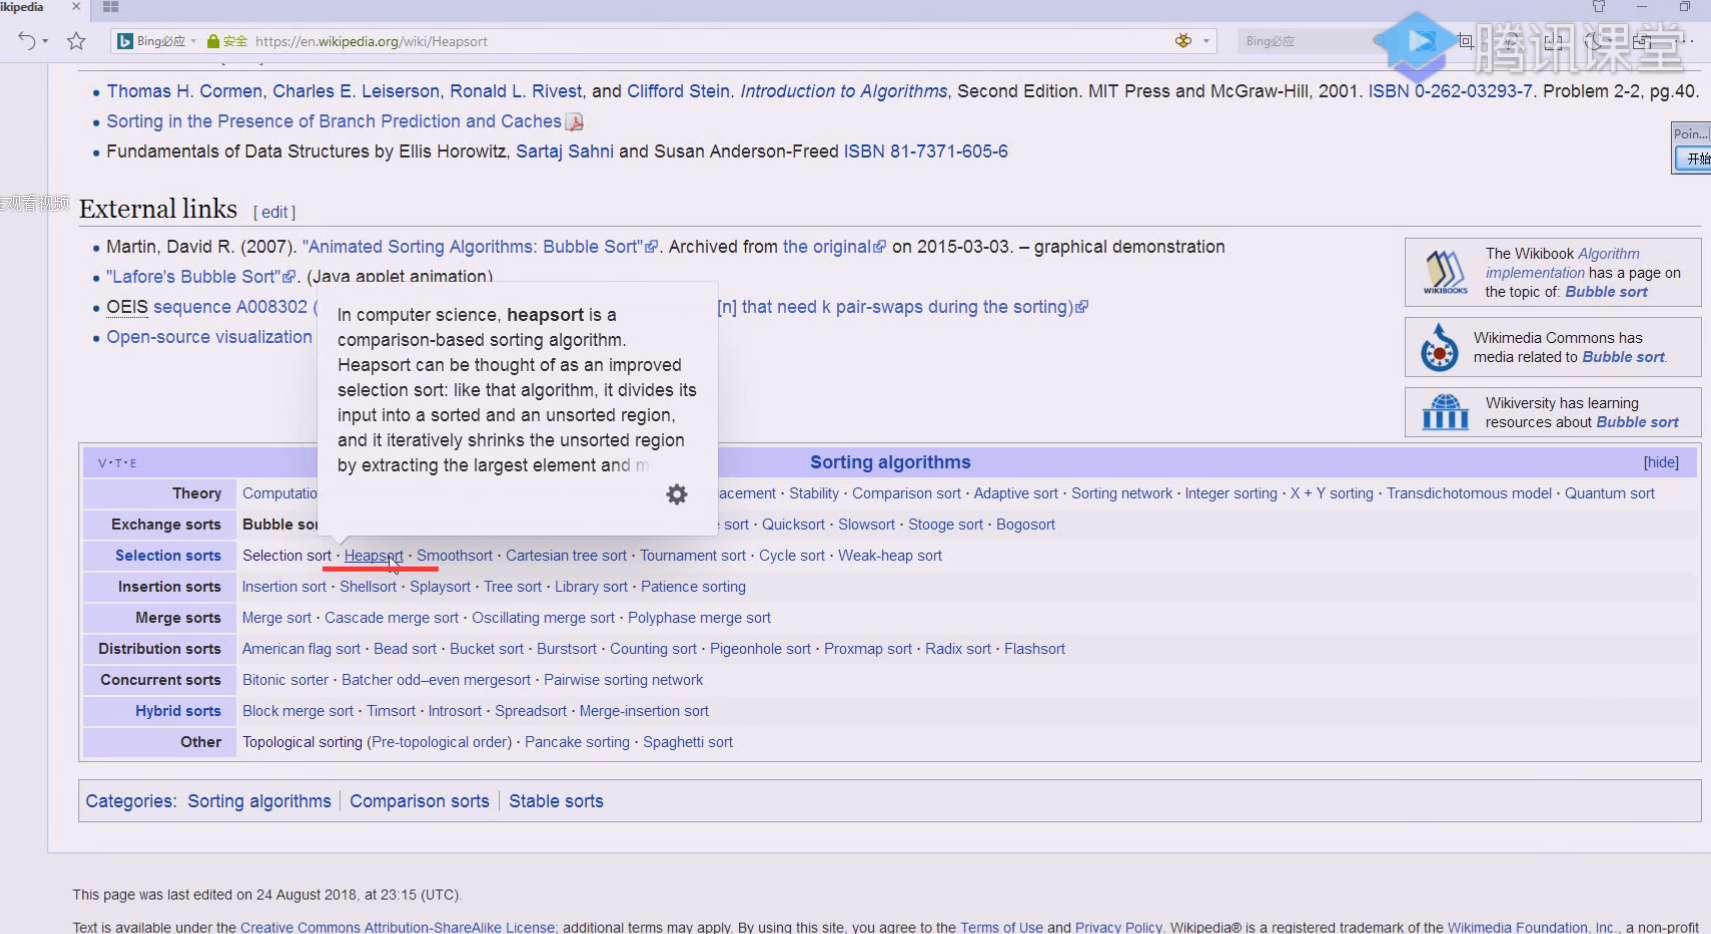Click the tab grid icon beside the tab
The width and height of the screenshot is (1711, 934).
click(111, 7)
